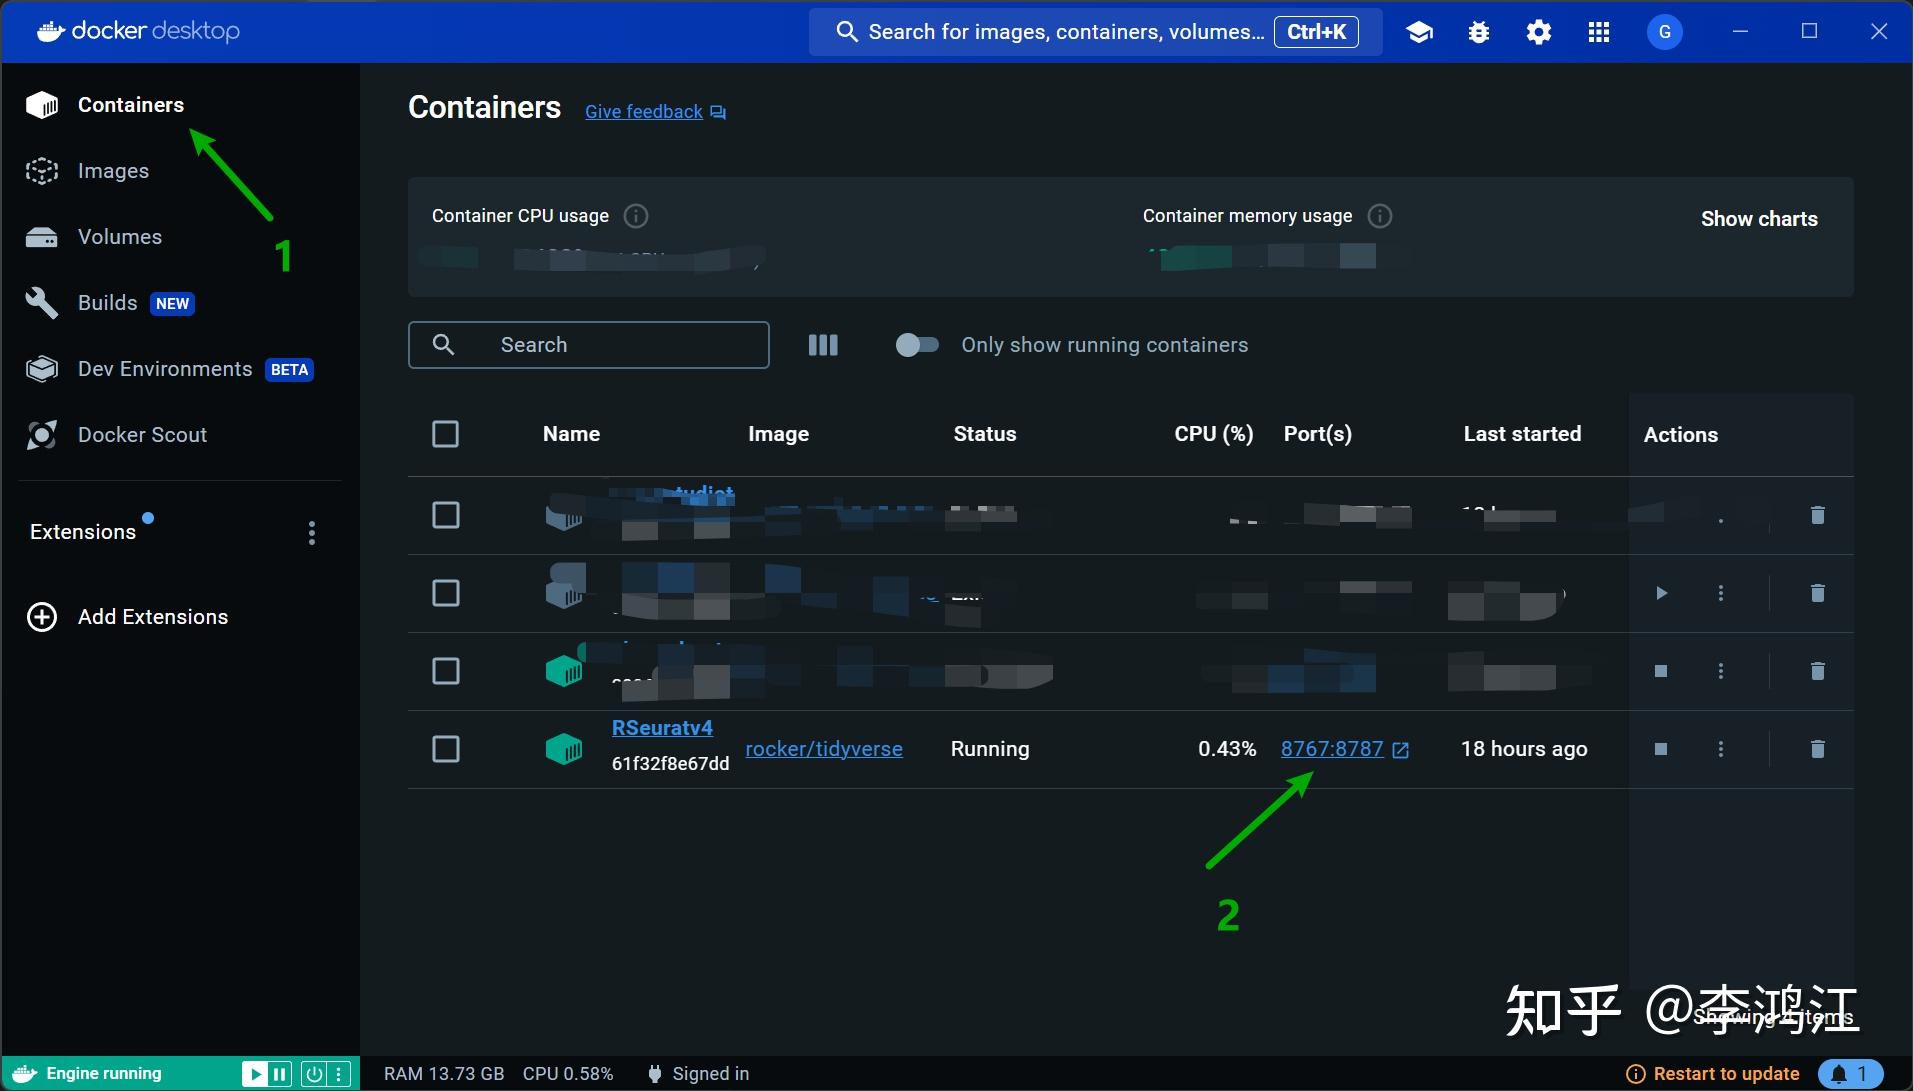Image resolution: width=1913 pixels, height=1091 pixels.
Task: Select all containers via header checkbox
Action: click(x=446, y=434)
